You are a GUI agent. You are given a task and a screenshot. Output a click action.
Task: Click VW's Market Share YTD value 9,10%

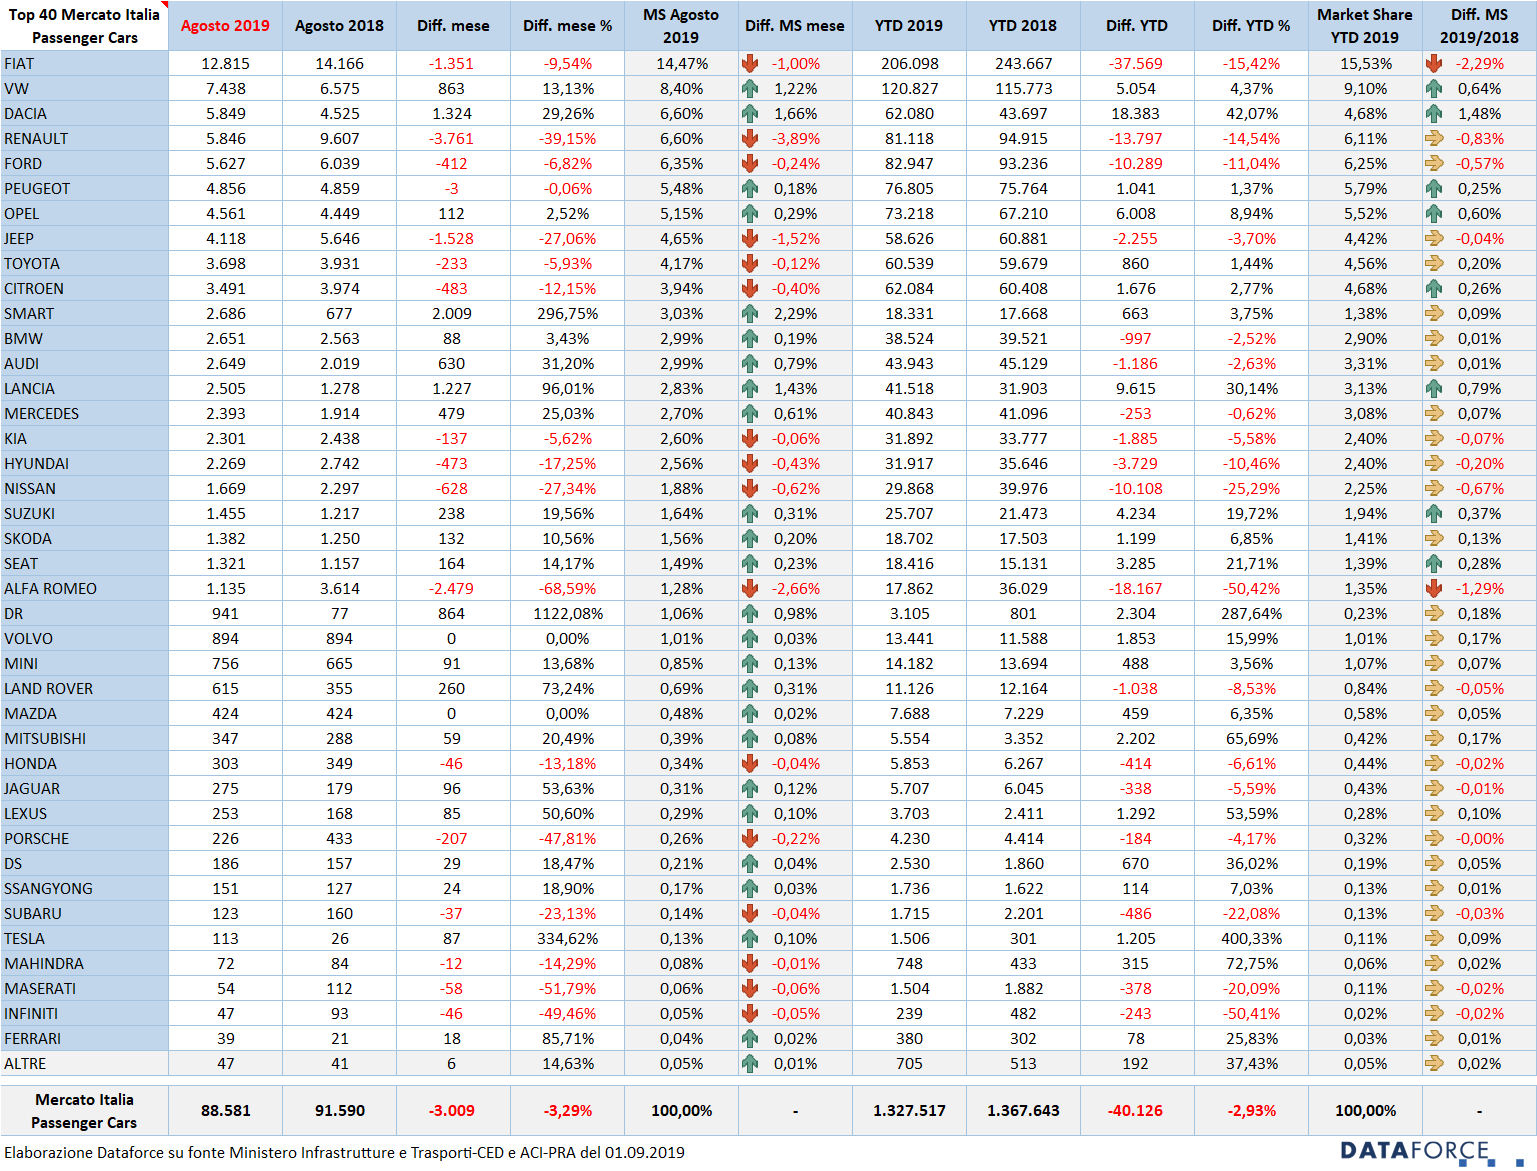point(1365,88)
